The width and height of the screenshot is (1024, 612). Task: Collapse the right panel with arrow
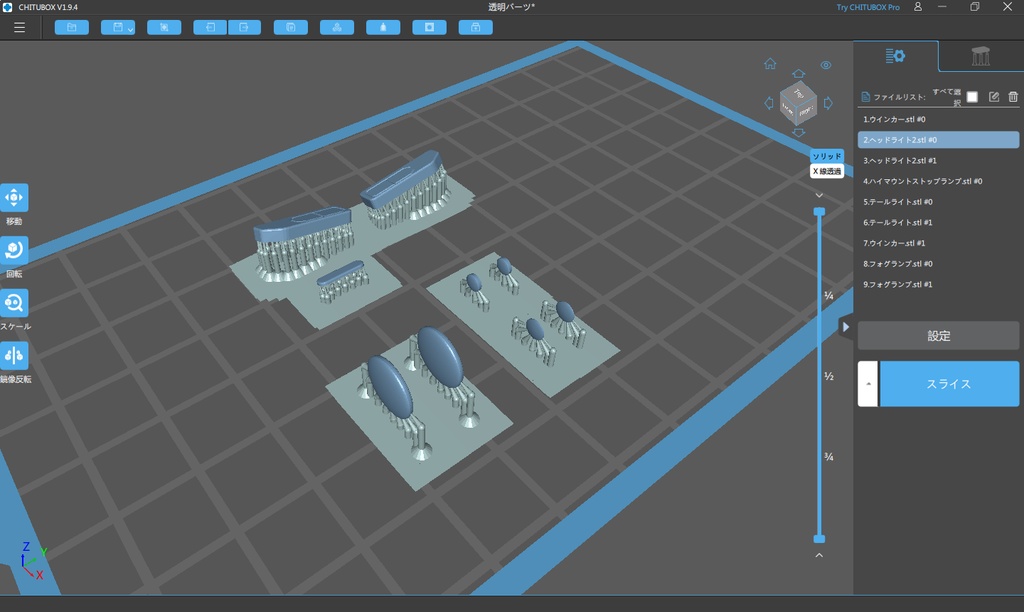click(x=846, y=327)
